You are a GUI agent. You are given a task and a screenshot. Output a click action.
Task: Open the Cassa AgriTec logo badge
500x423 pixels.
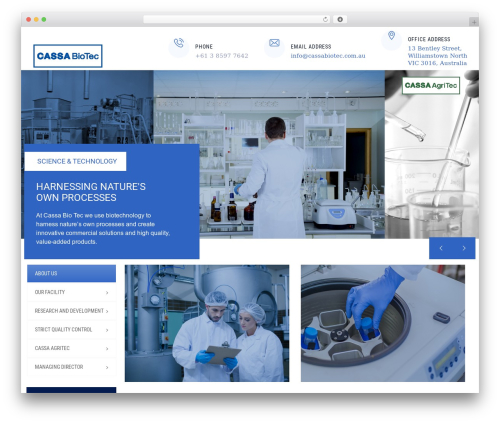coord(431,85)
